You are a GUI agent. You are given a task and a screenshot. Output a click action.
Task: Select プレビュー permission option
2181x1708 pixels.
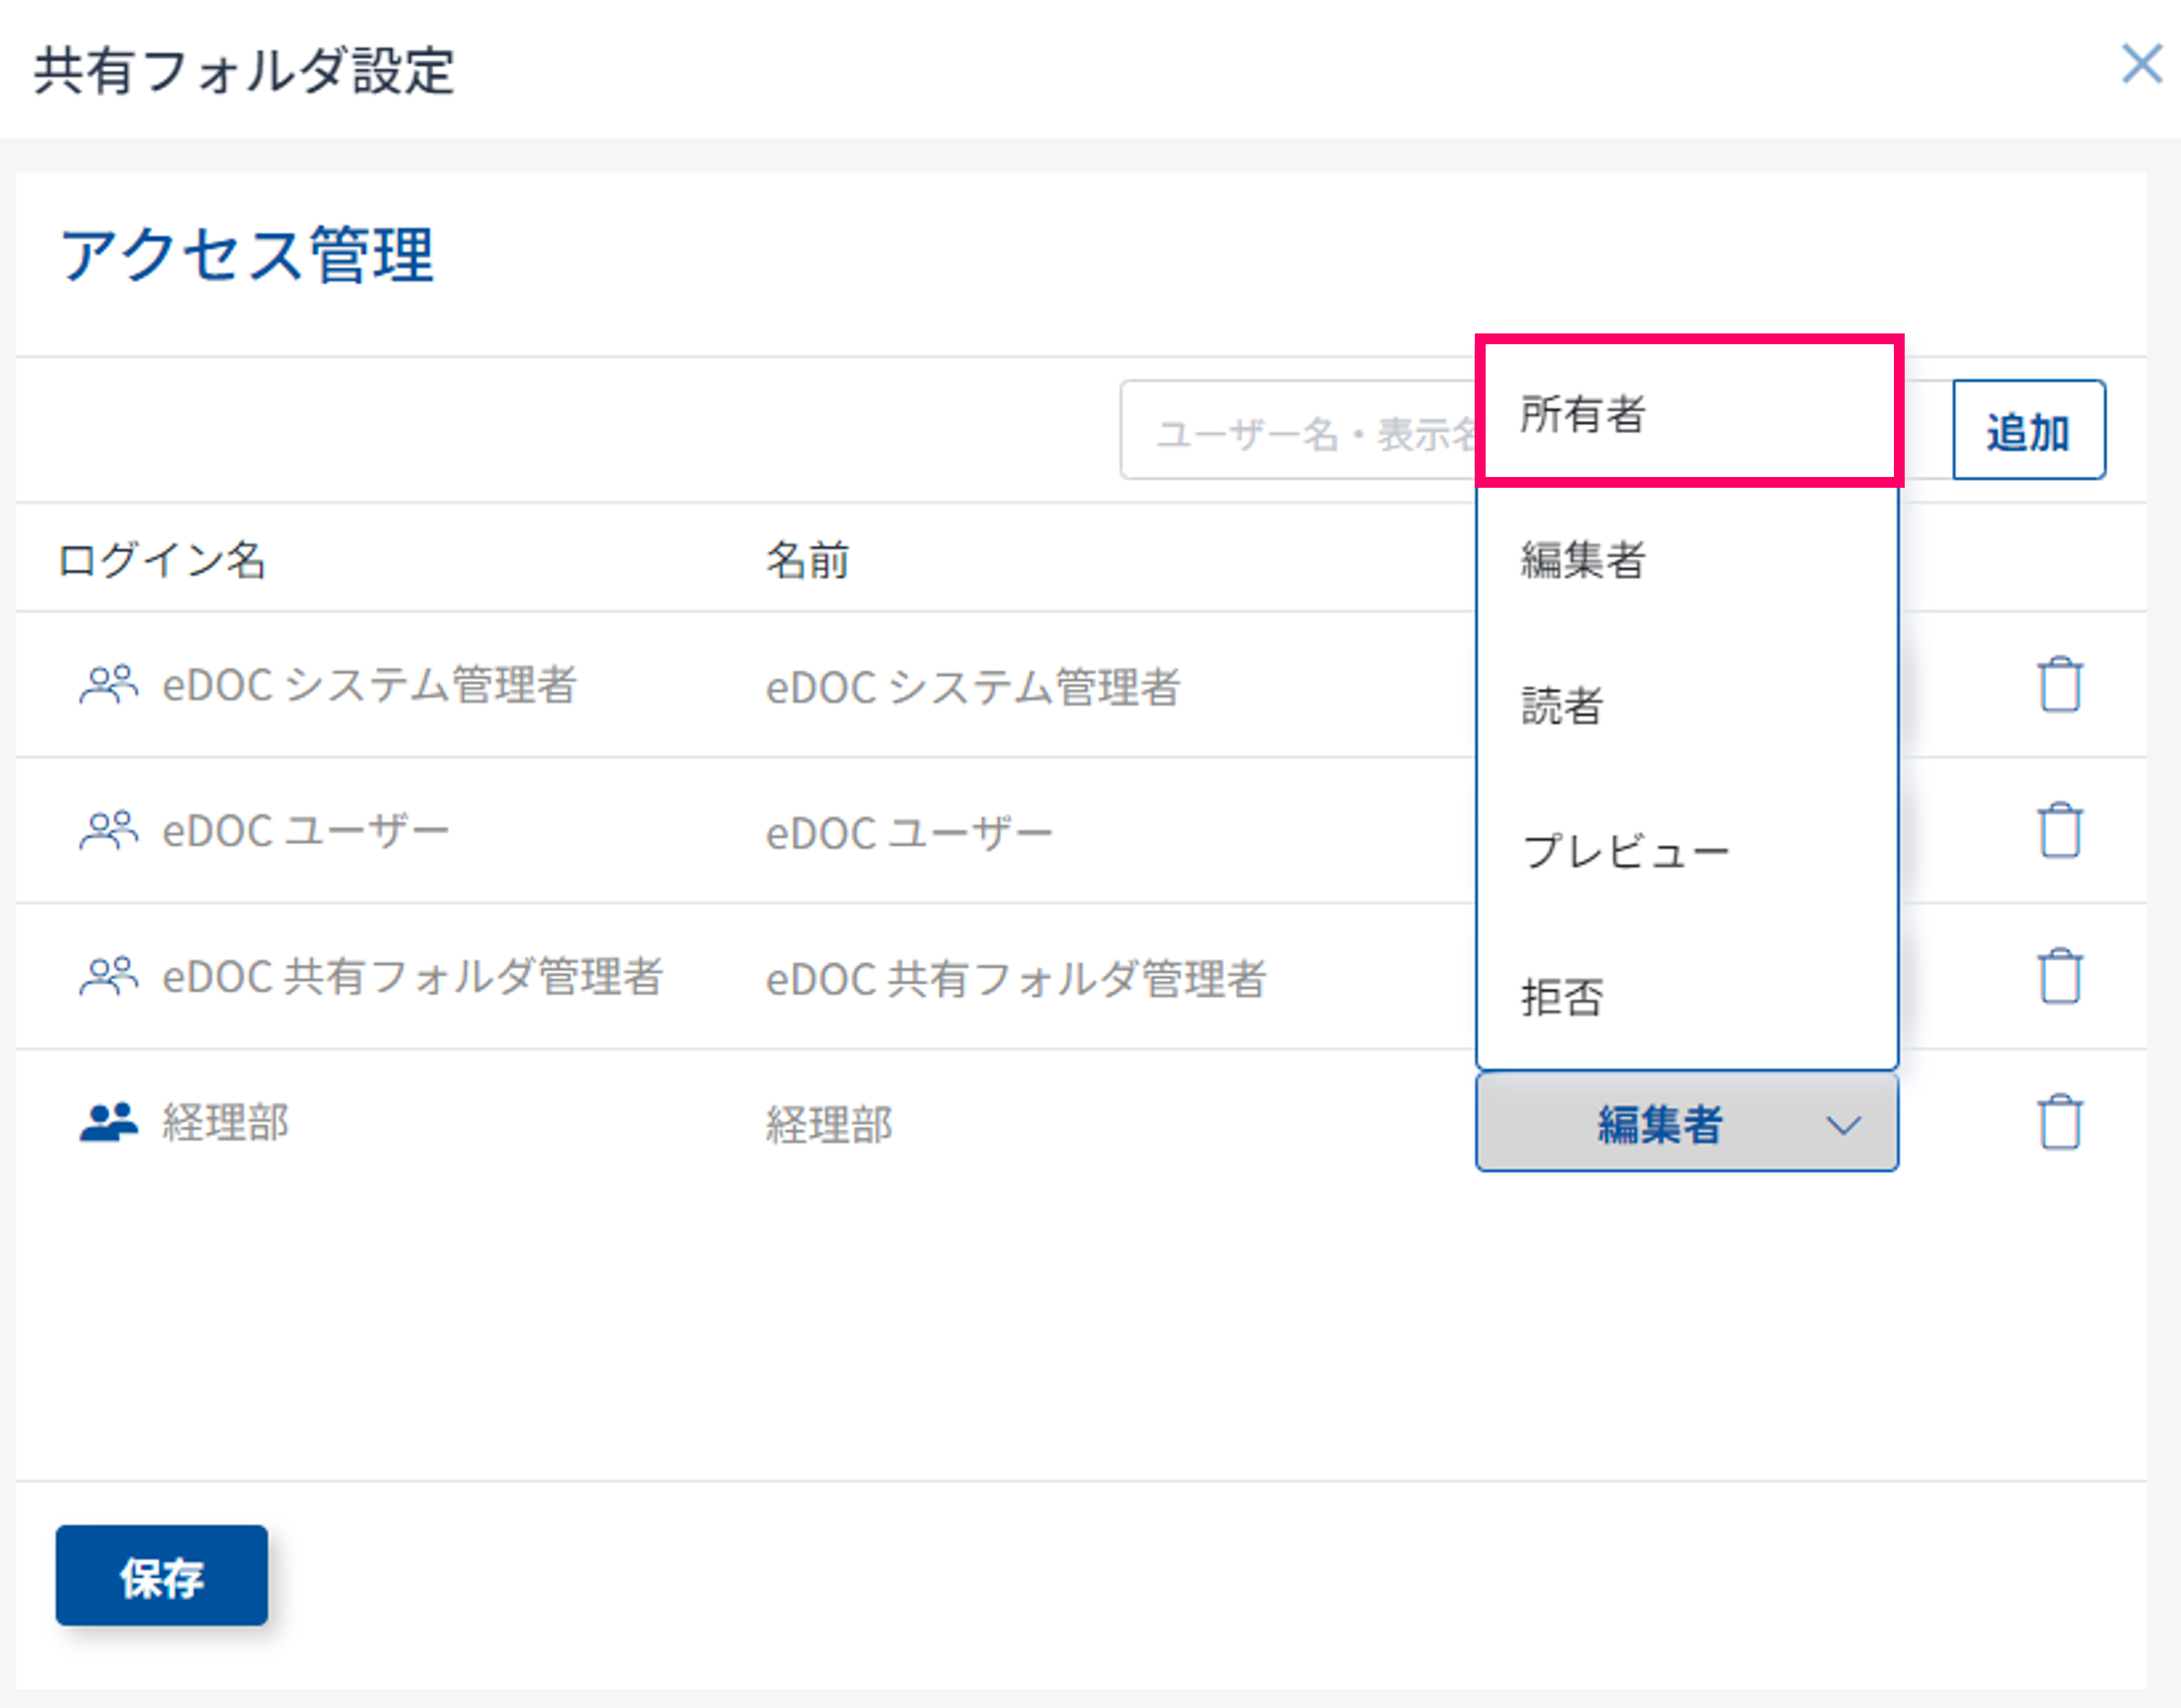1688,851
